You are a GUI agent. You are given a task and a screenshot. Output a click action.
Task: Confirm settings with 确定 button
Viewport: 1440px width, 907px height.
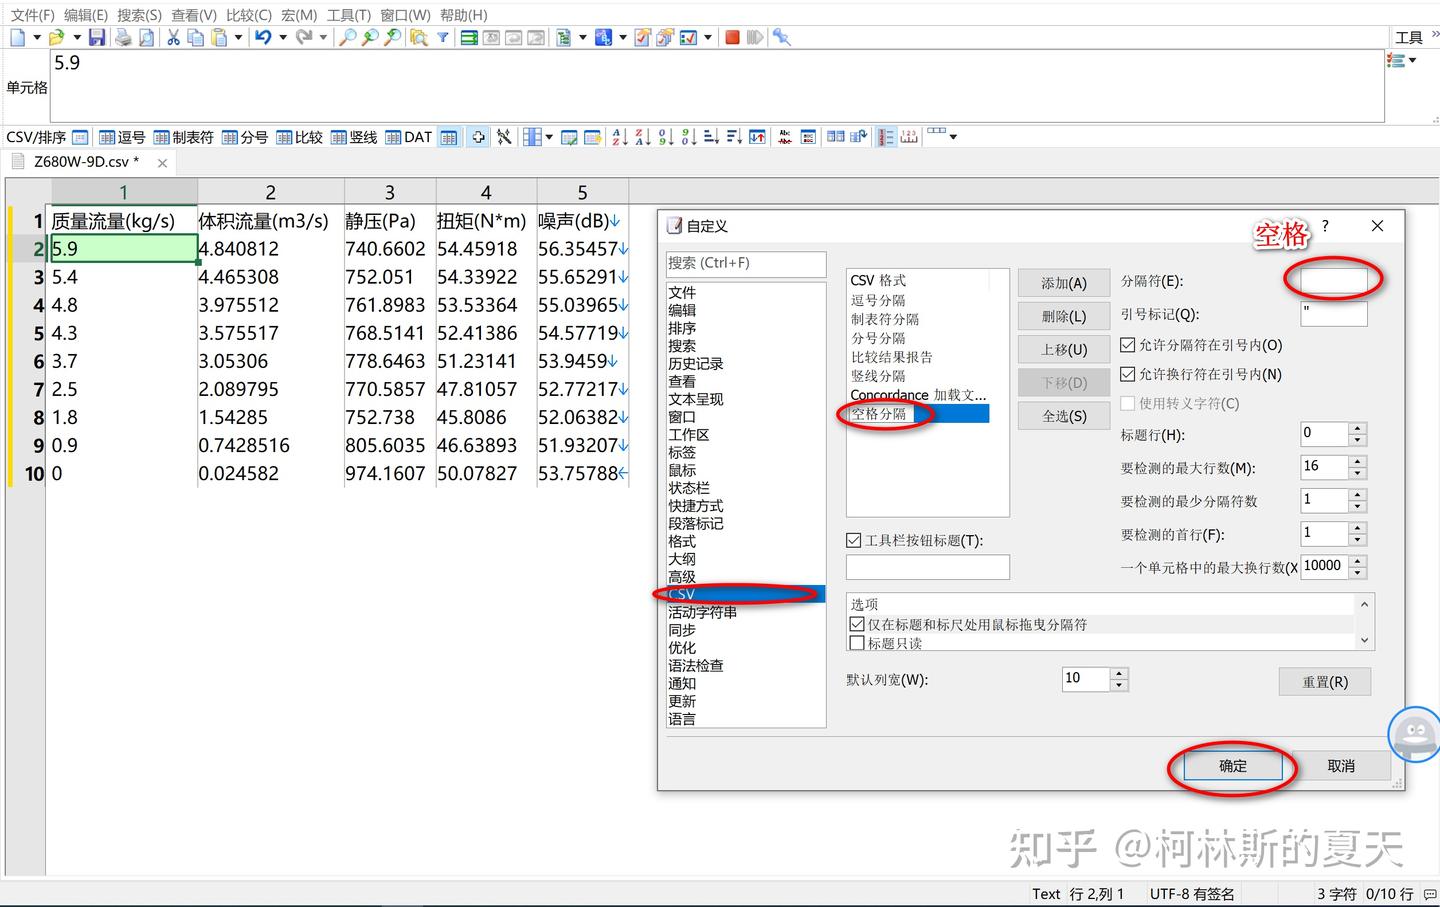point(1232,765)
